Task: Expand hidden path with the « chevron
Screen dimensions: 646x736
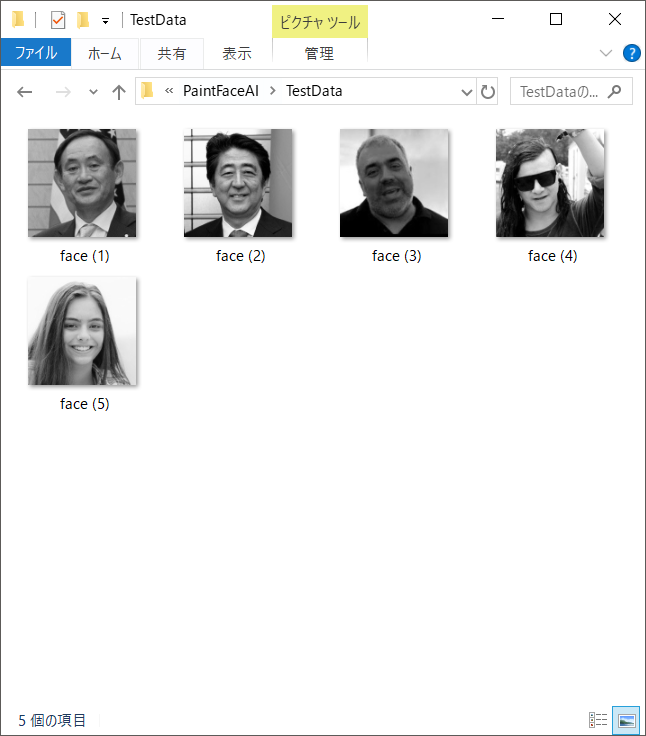Action: tap(169, 91)
